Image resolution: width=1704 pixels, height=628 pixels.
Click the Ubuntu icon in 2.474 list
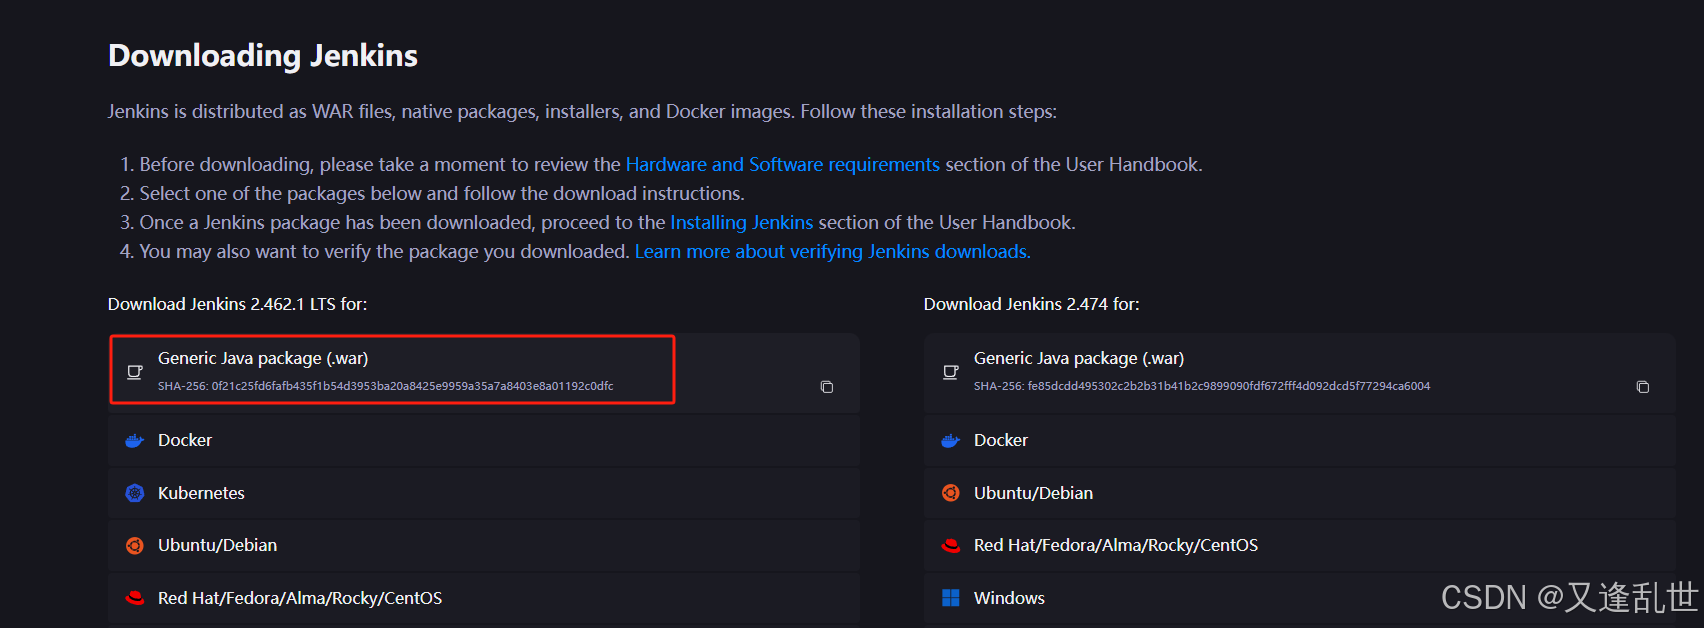point(951,493)
